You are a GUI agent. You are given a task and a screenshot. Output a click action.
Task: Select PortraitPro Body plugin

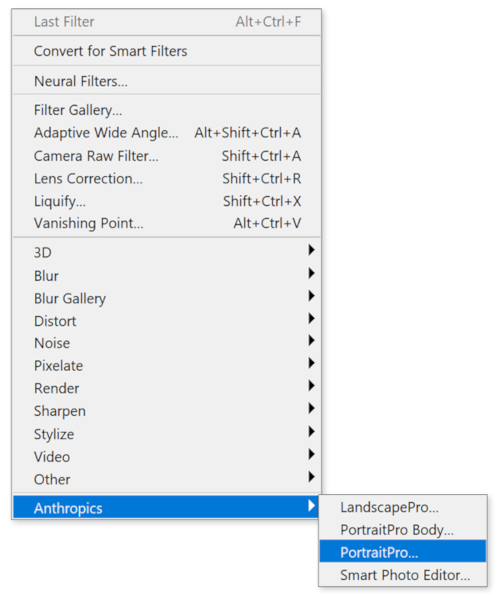pos(403,529)
